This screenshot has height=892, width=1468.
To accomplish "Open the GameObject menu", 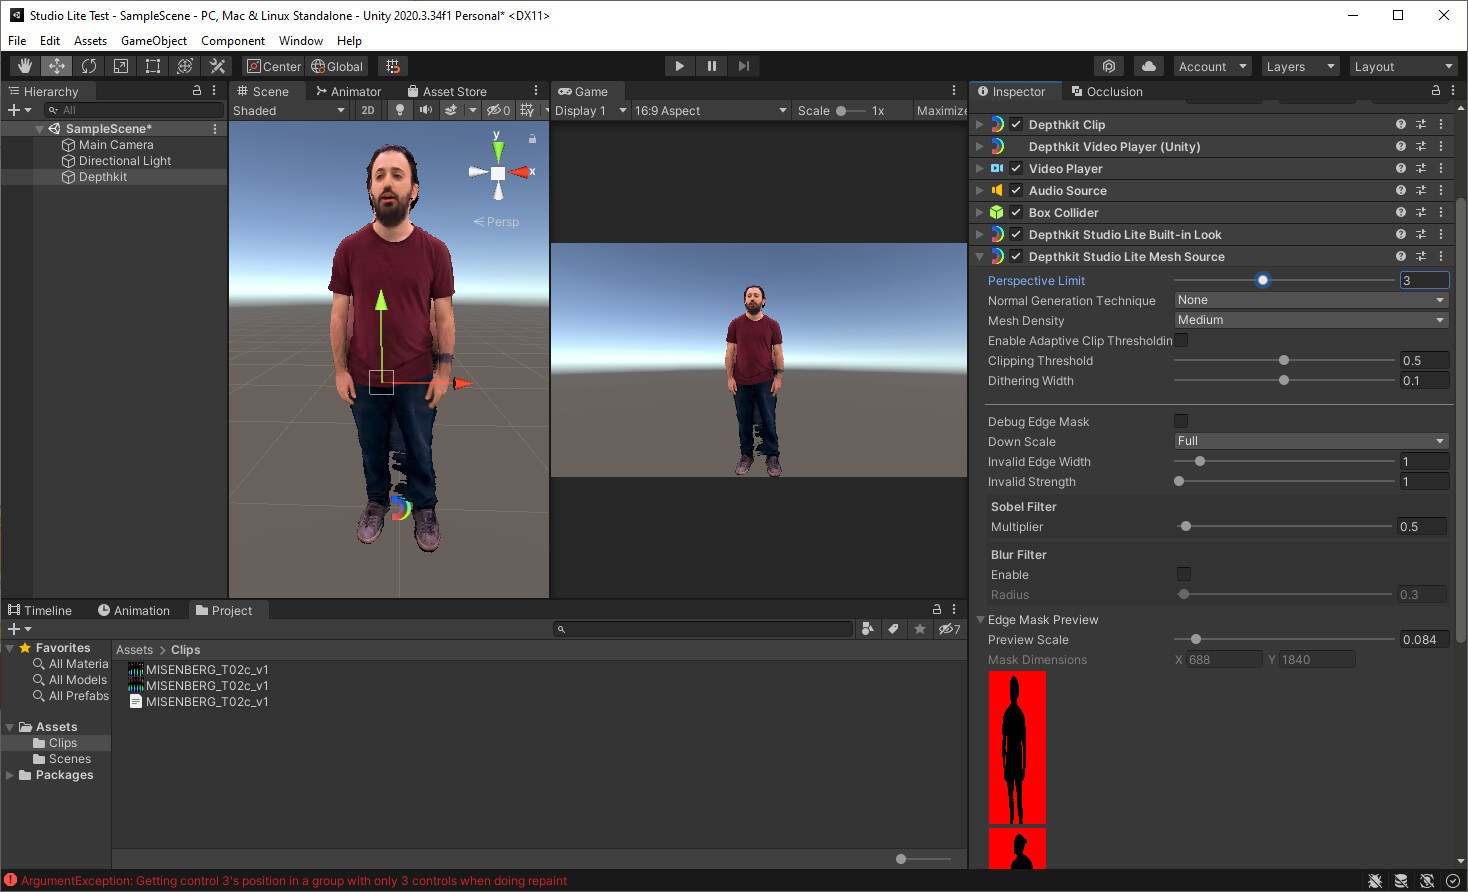I will point(154,41).
